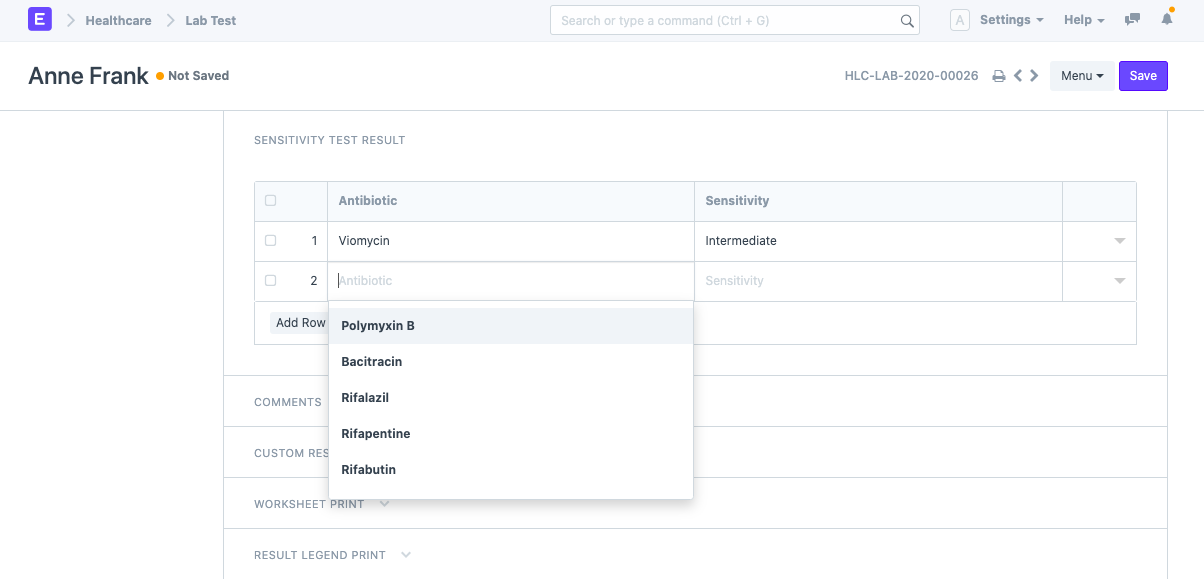This screenshot has width=1204, height=579.
Task: Click the Sensitivity field in row 2
Action: tap(877, 281)
